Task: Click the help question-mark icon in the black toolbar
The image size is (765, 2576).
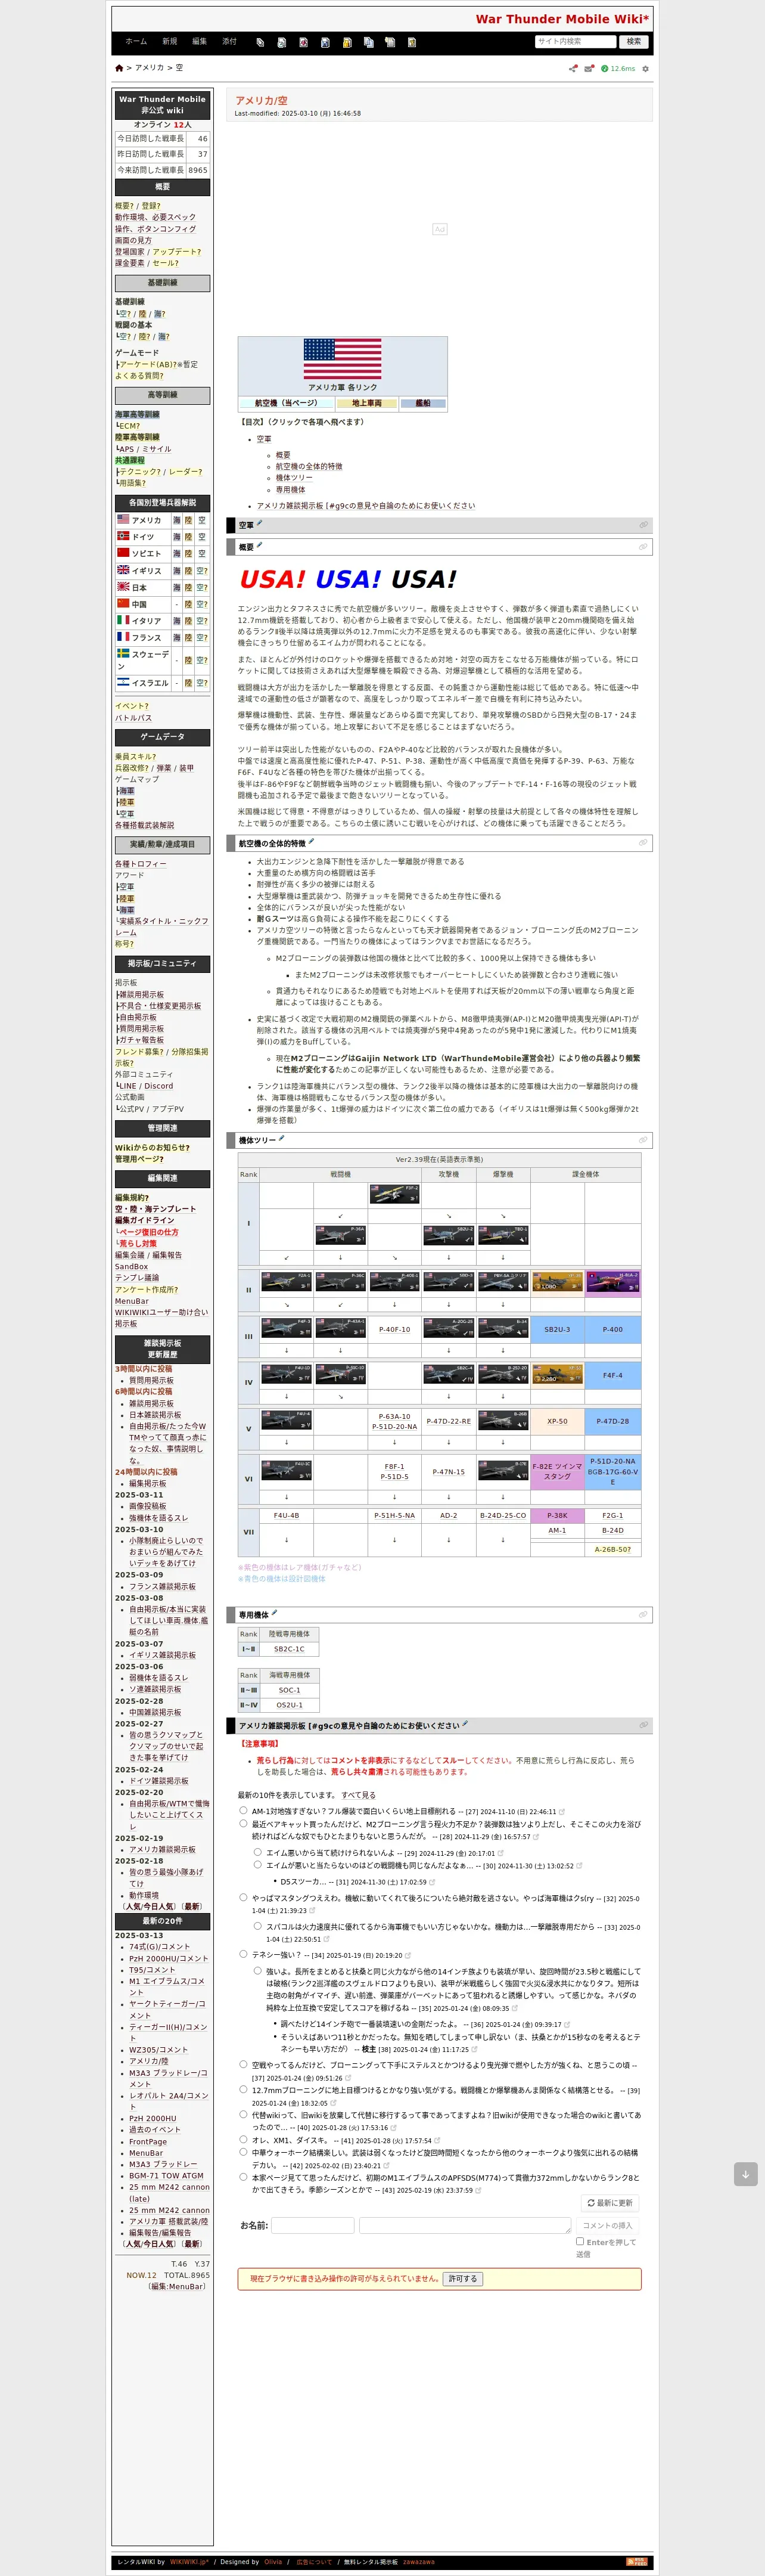Action: coord(411,42)
